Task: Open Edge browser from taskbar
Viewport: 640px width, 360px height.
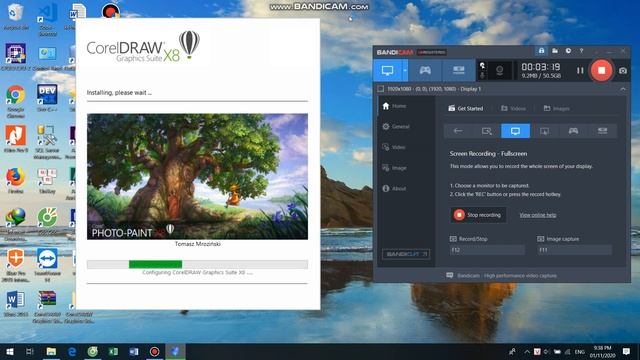Action: 72,351
